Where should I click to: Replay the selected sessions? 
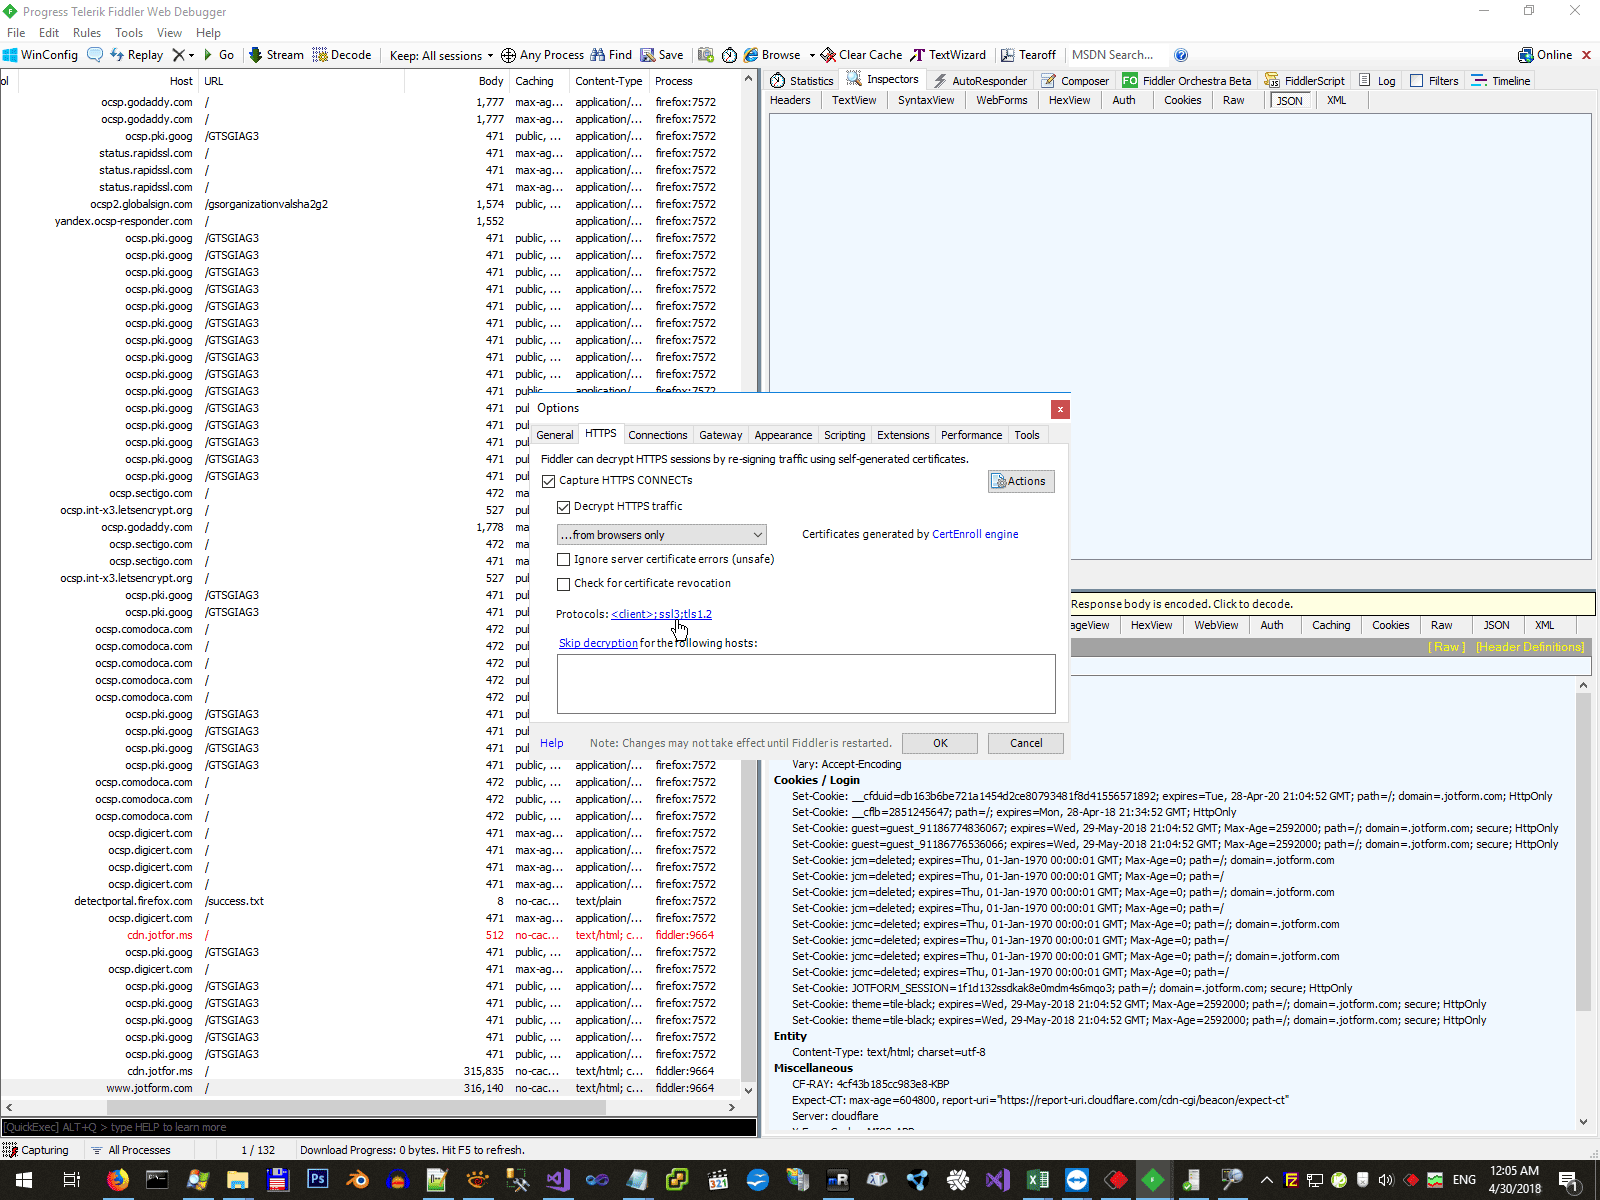(136, 55)
